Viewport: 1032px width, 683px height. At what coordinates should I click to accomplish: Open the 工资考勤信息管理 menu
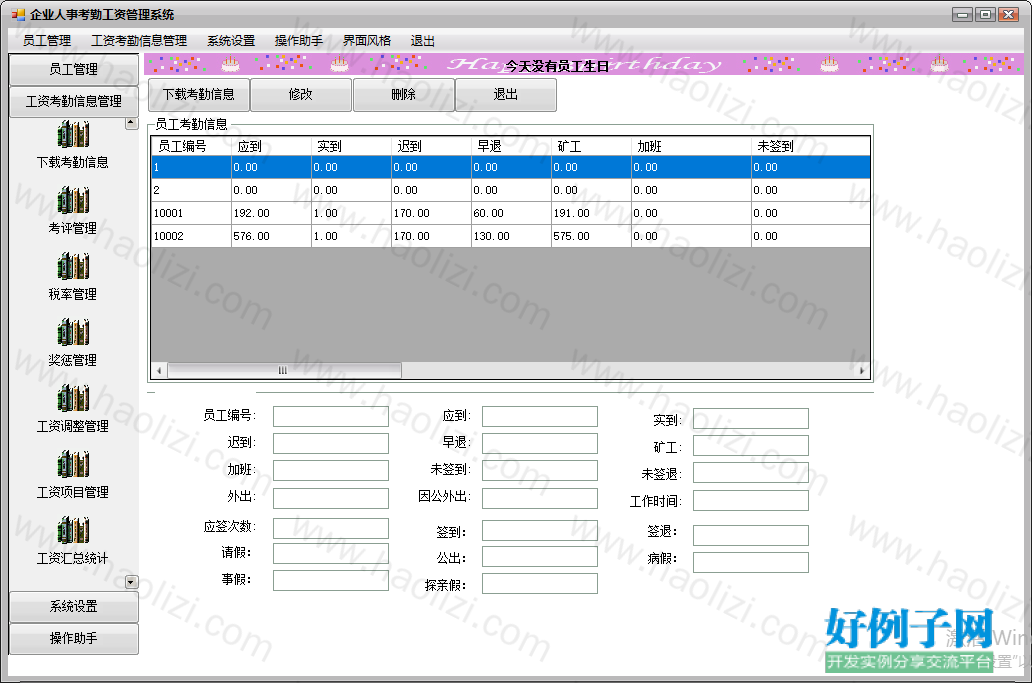tap(139, 41)
